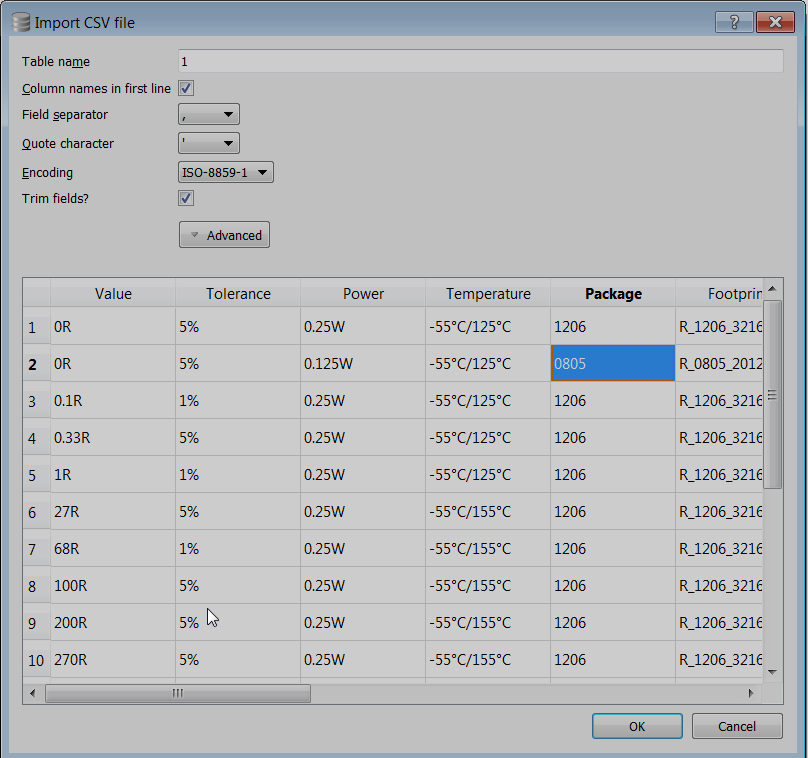Uncheck the Column names in first line box

185,88
